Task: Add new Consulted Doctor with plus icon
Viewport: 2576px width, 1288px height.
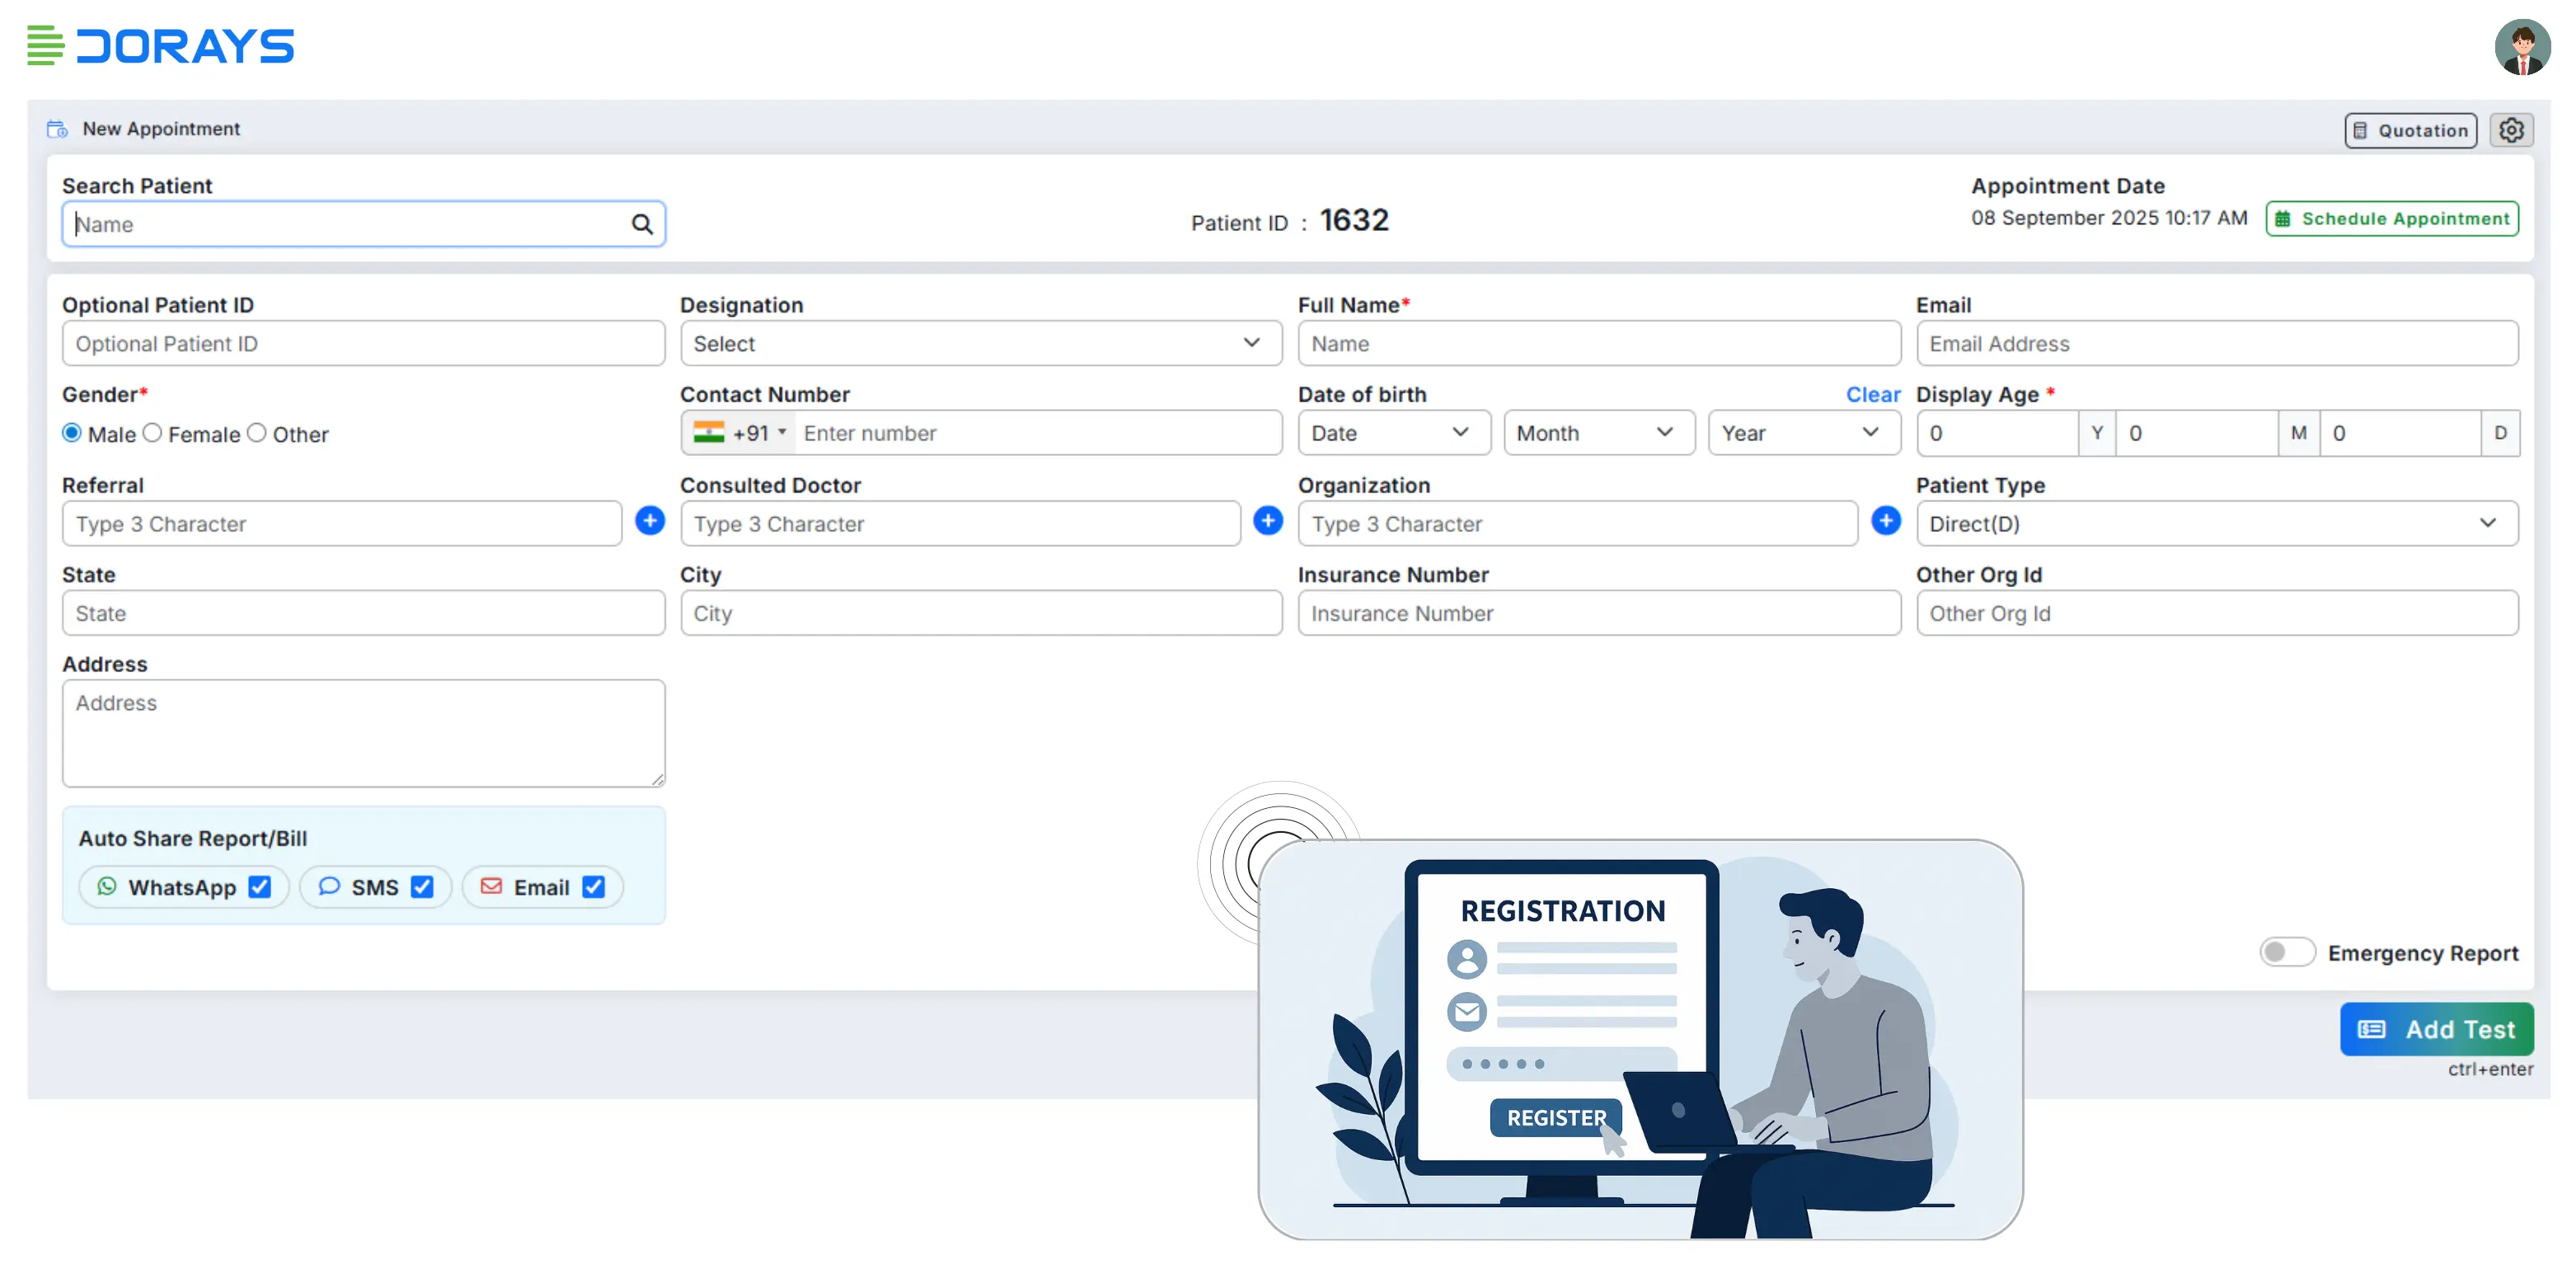Action: pyautogui.click(x=1267, y=521)
